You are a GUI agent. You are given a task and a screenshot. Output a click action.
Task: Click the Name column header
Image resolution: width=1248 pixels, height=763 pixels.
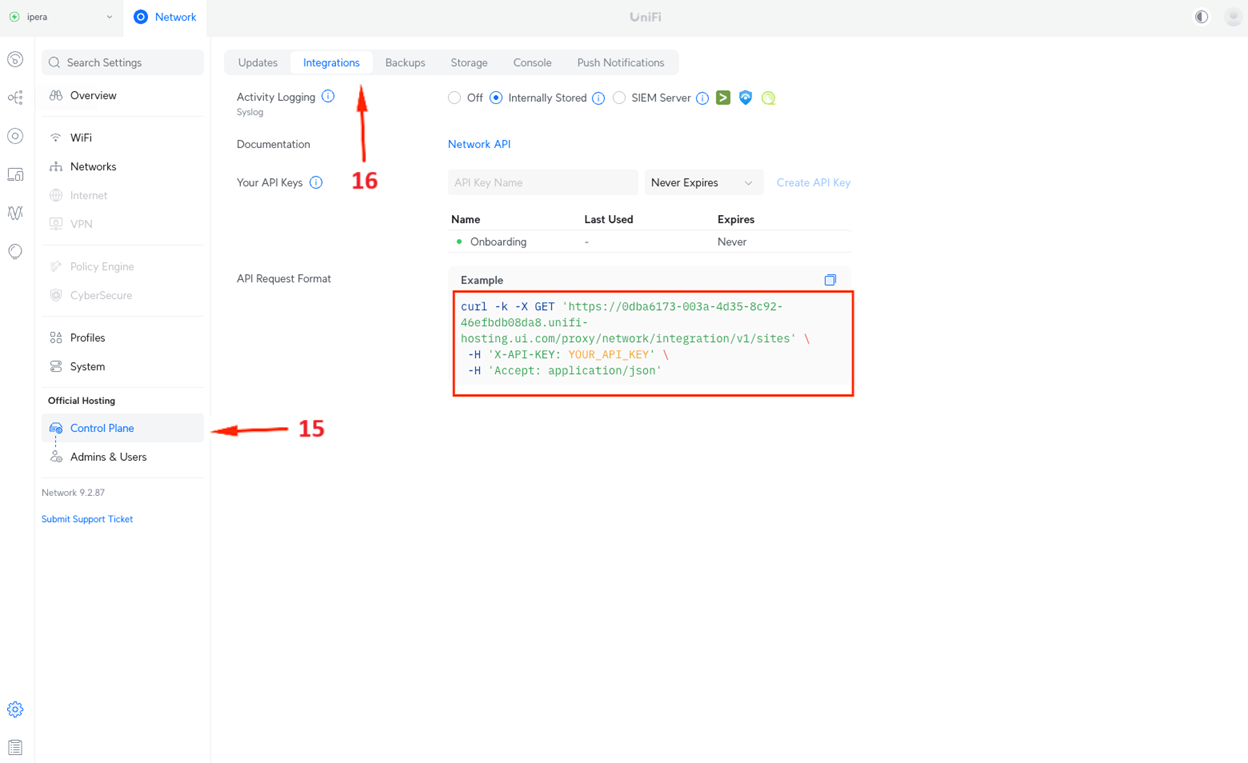pyautogui.click(x=465, y=219)
